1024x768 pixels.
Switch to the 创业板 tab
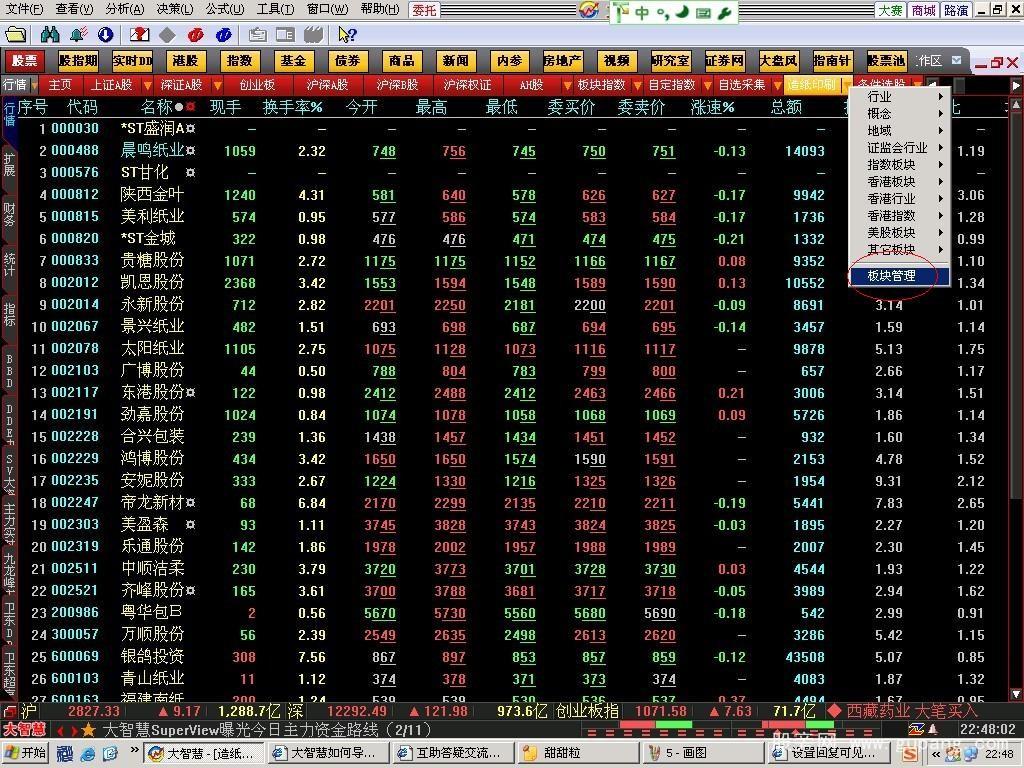coord(257,85)
